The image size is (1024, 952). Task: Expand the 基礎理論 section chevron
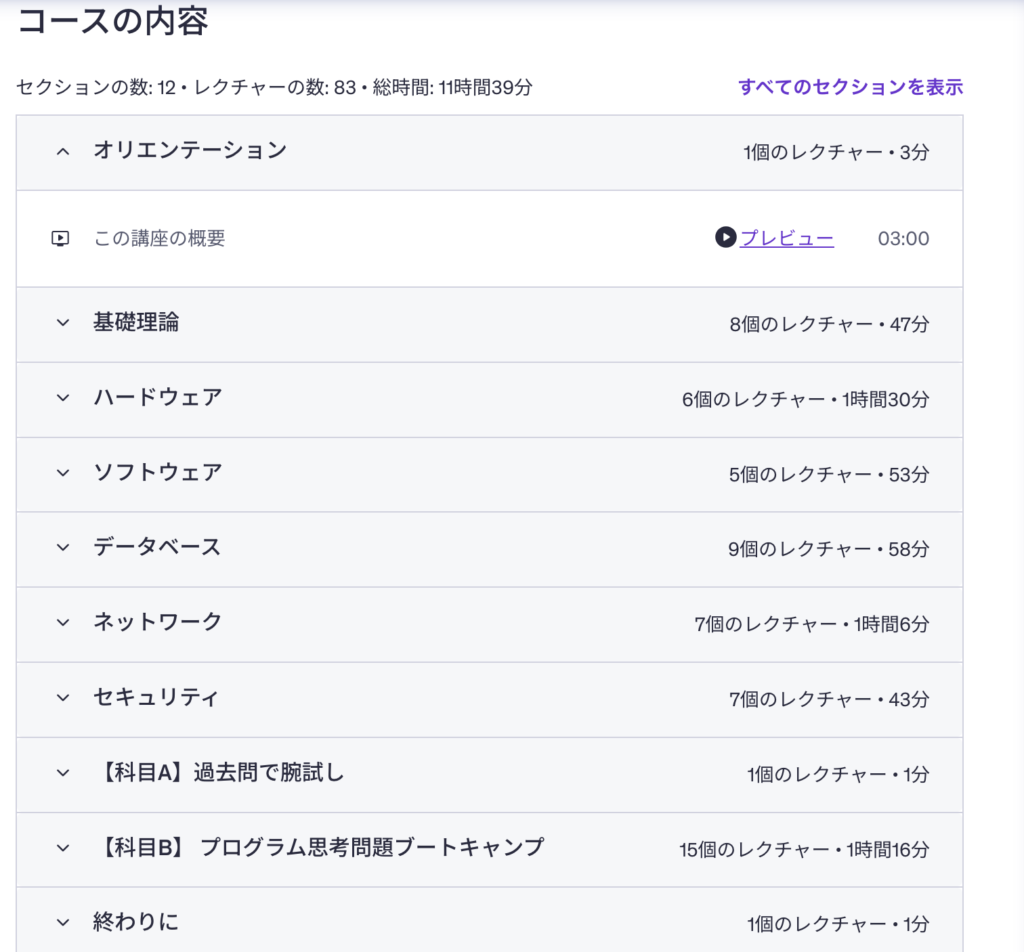63,323
